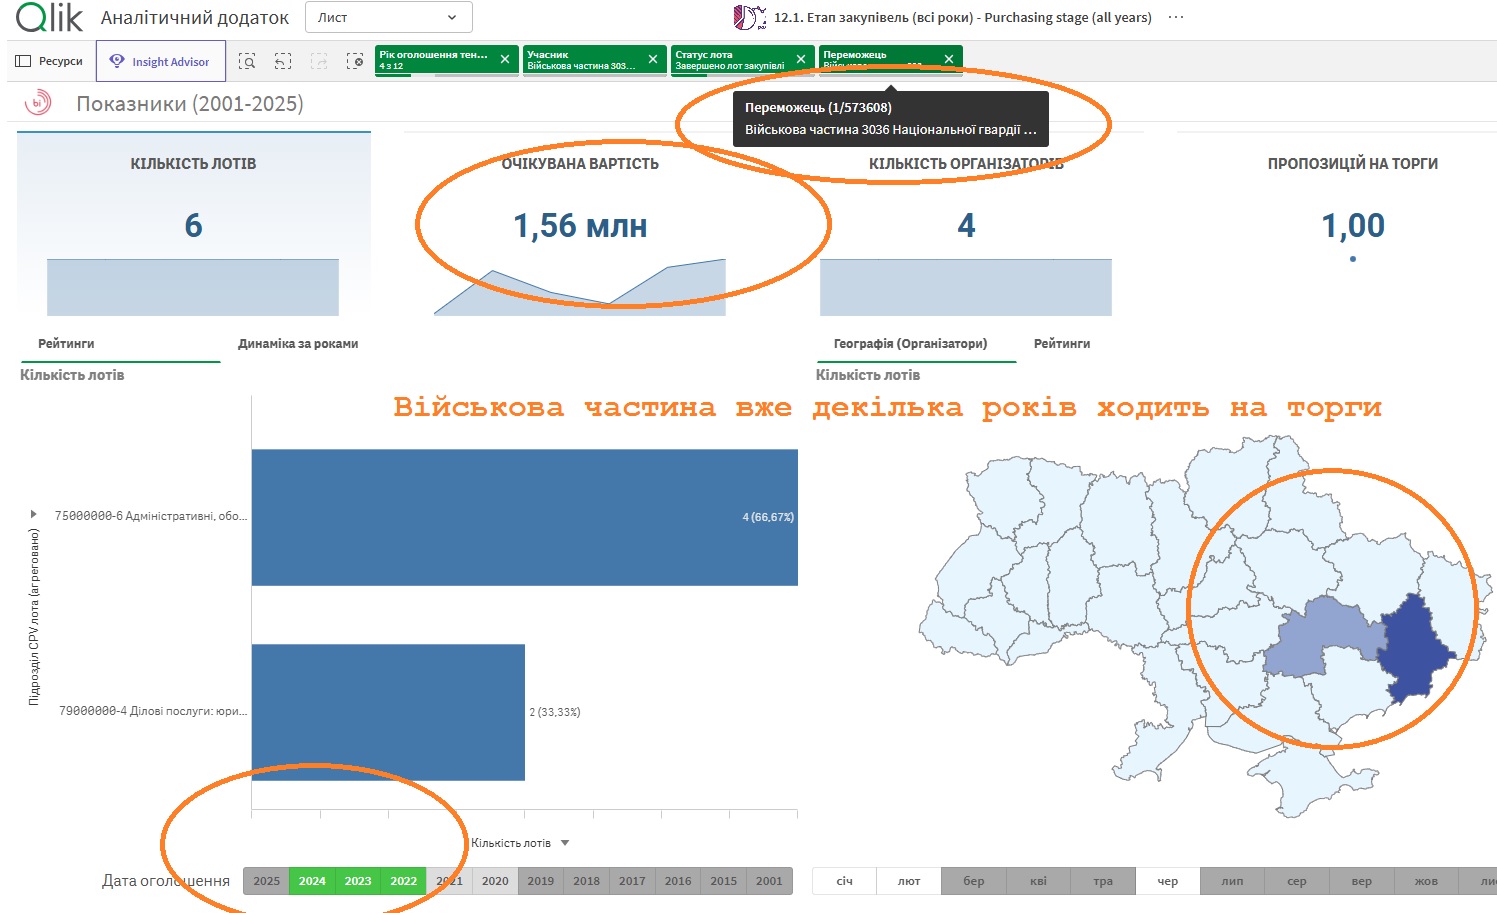Select month січ filter

tap(845, 881)
